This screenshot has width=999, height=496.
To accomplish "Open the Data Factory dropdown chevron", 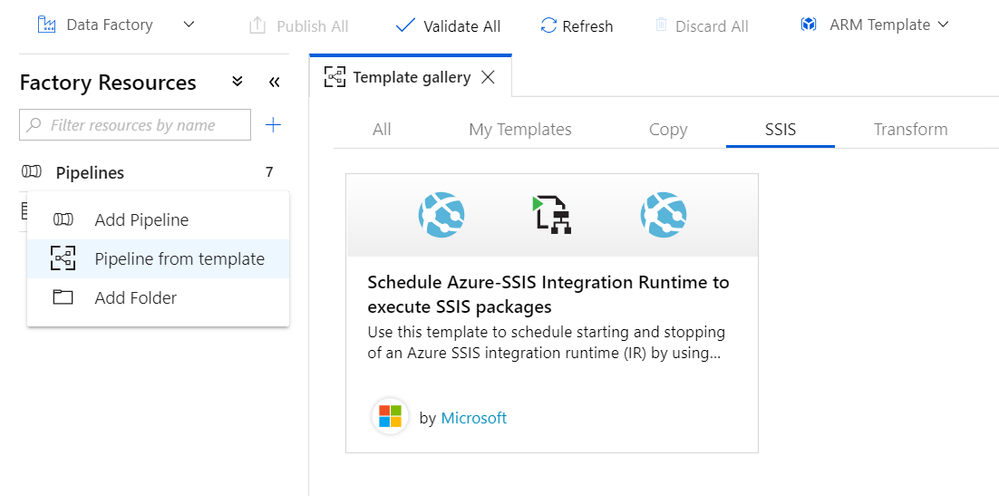I will (189, 24).
